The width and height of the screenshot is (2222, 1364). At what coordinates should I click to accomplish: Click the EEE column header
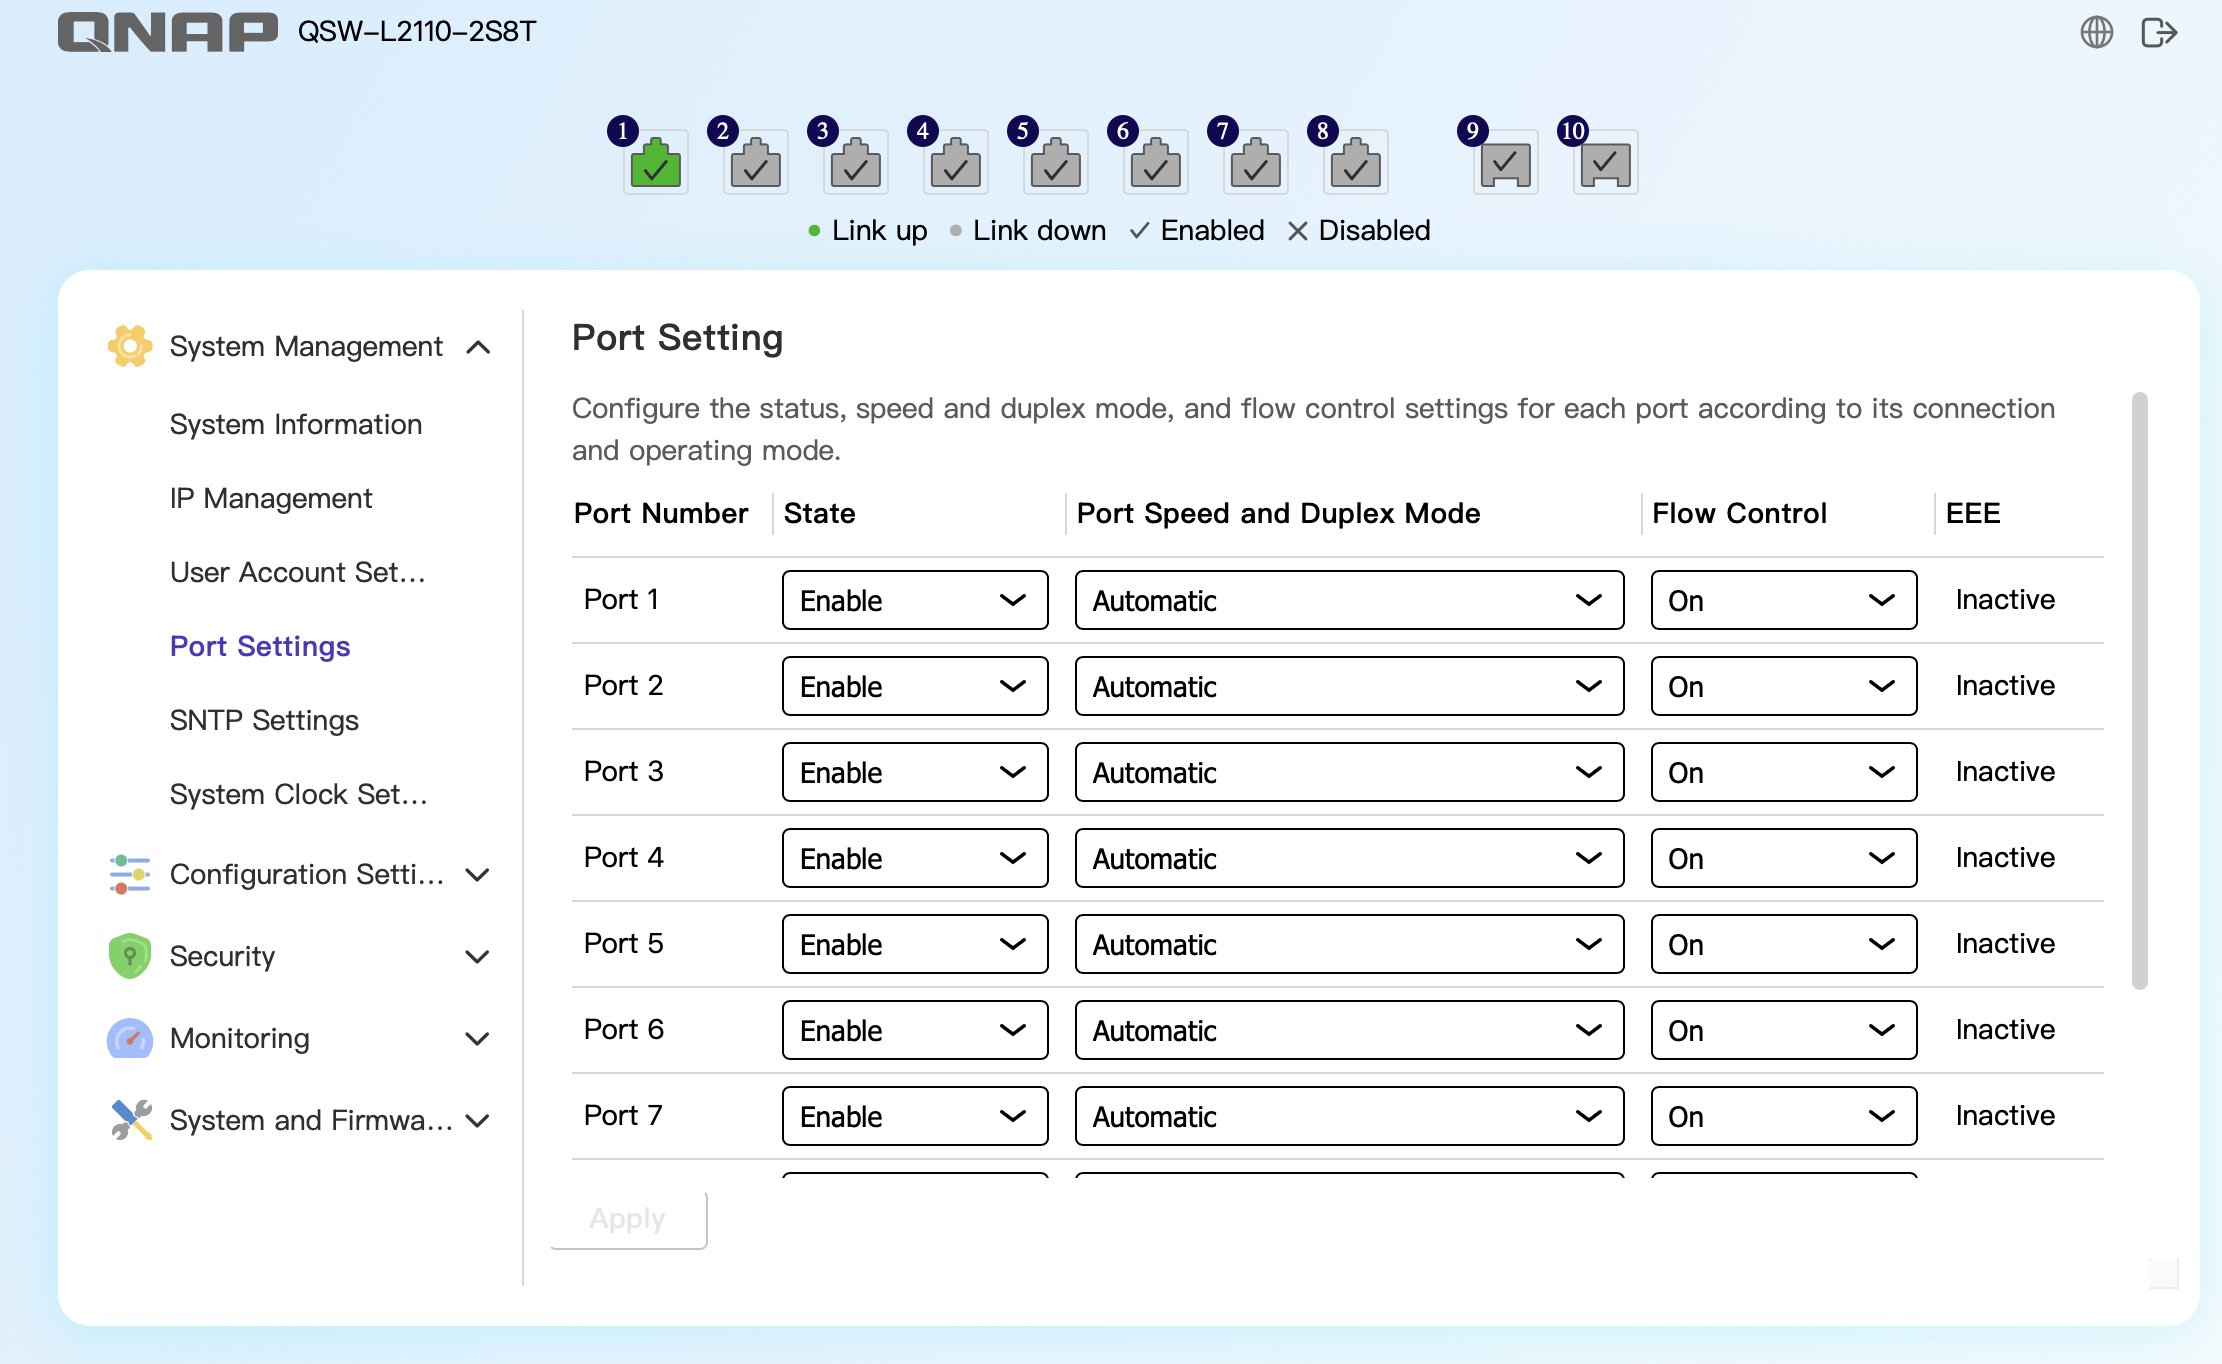[1973, 513]
